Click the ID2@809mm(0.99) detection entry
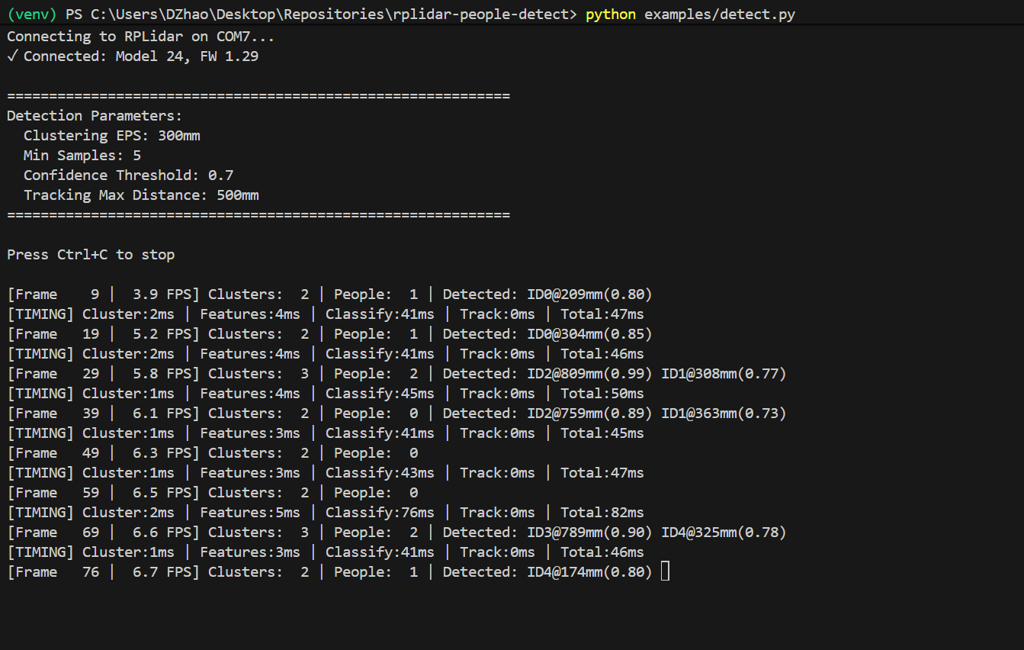 pyautogui.click(x=590, y=374)
